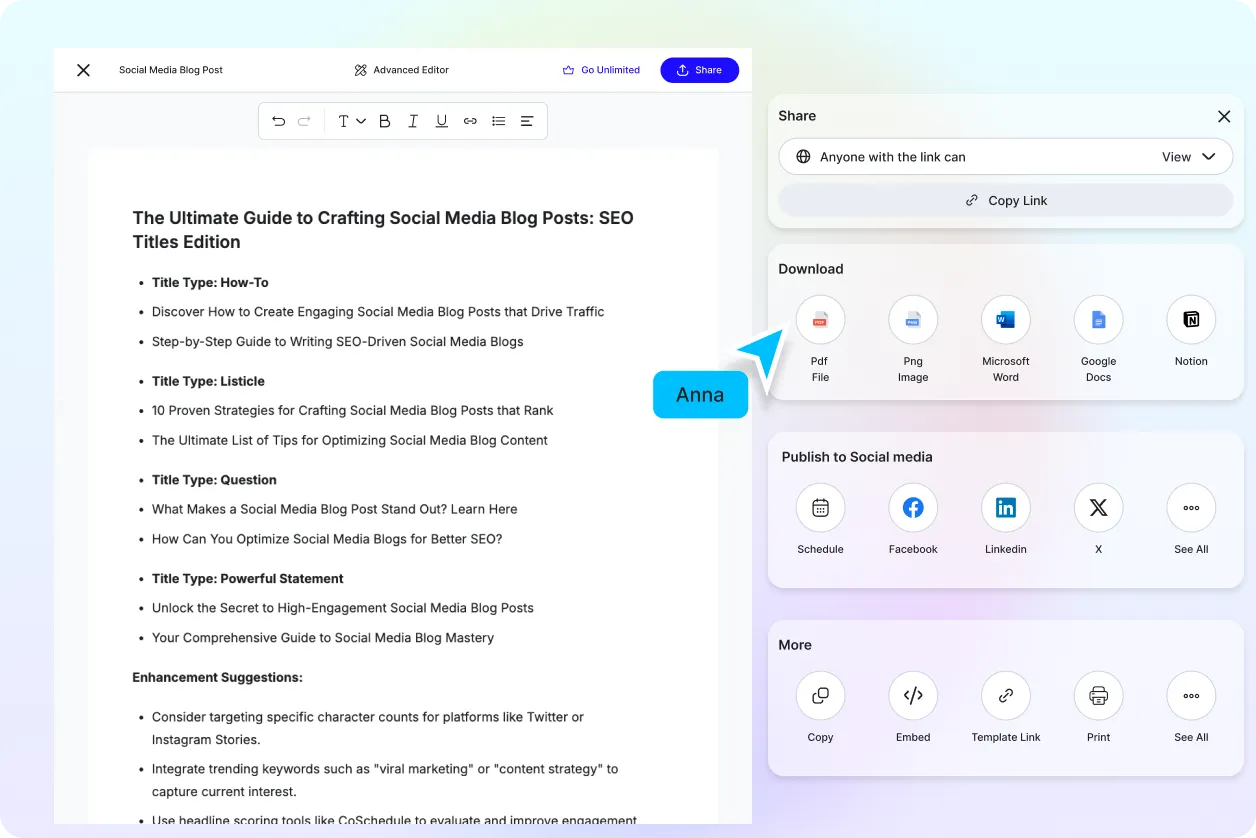This screenshot has height=838, width=1256.
Task: Export the post as a Png Image
Action: point(913,319)
